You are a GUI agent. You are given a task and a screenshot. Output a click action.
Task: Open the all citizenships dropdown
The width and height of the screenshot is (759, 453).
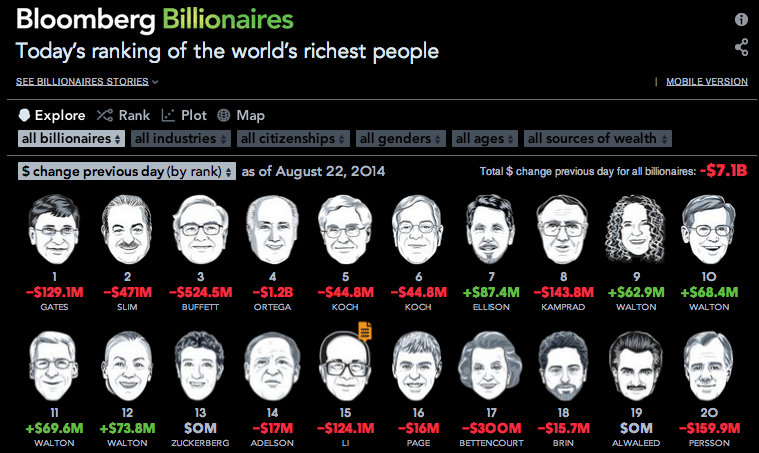coord(293,139)
